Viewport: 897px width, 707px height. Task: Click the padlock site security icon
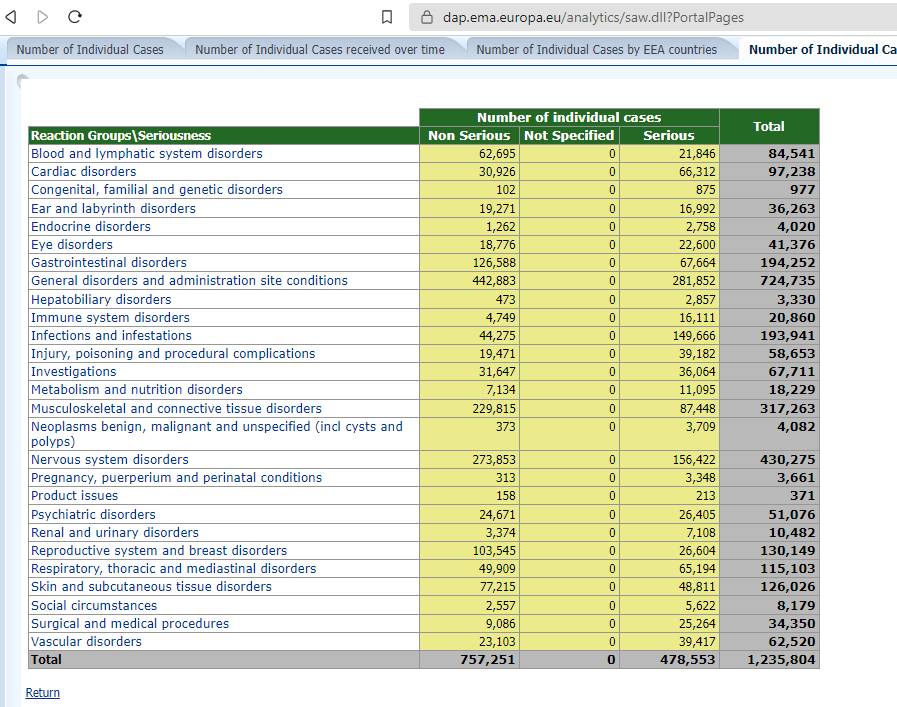[426, 17]
